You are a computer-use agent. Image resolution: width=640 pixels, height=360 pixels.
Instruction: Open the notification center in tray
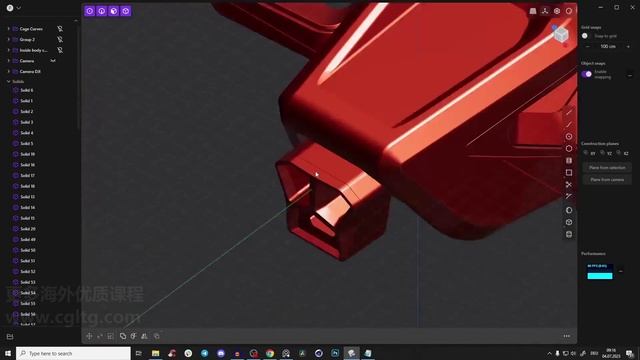[x=630, y=353]
